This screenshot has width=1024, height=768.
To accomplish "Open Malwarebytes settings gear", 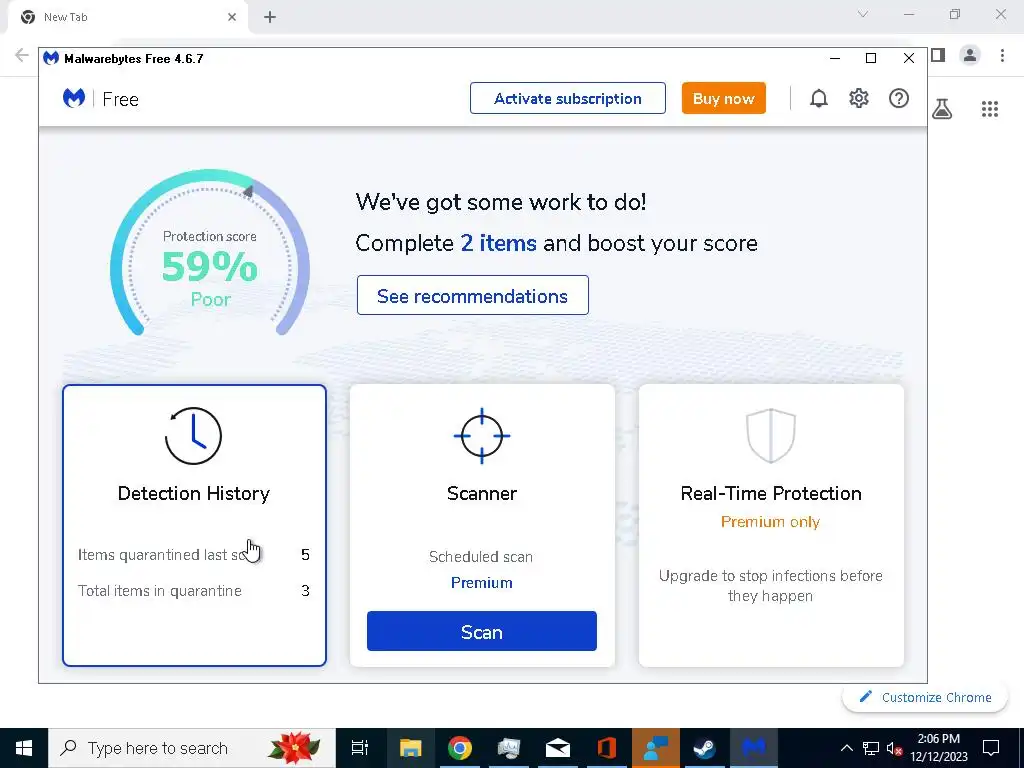I will 859,99.
